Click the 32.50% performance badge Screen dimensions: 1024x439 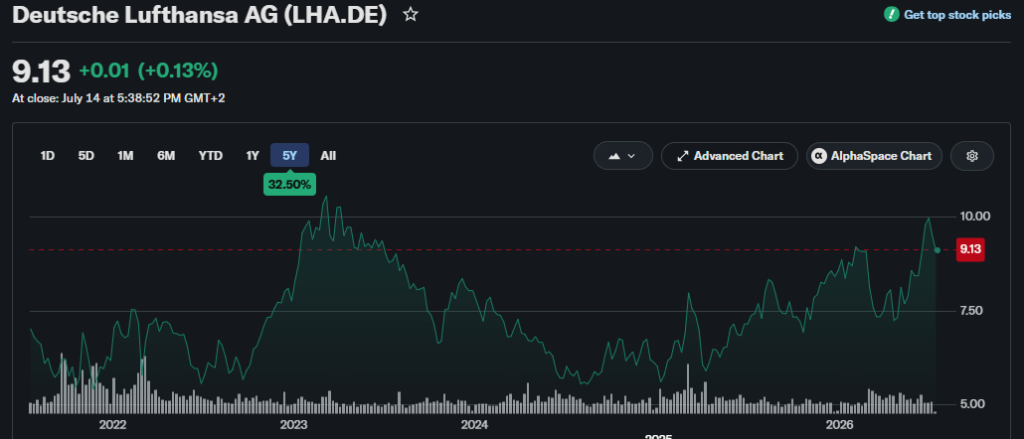coord(290,185)
